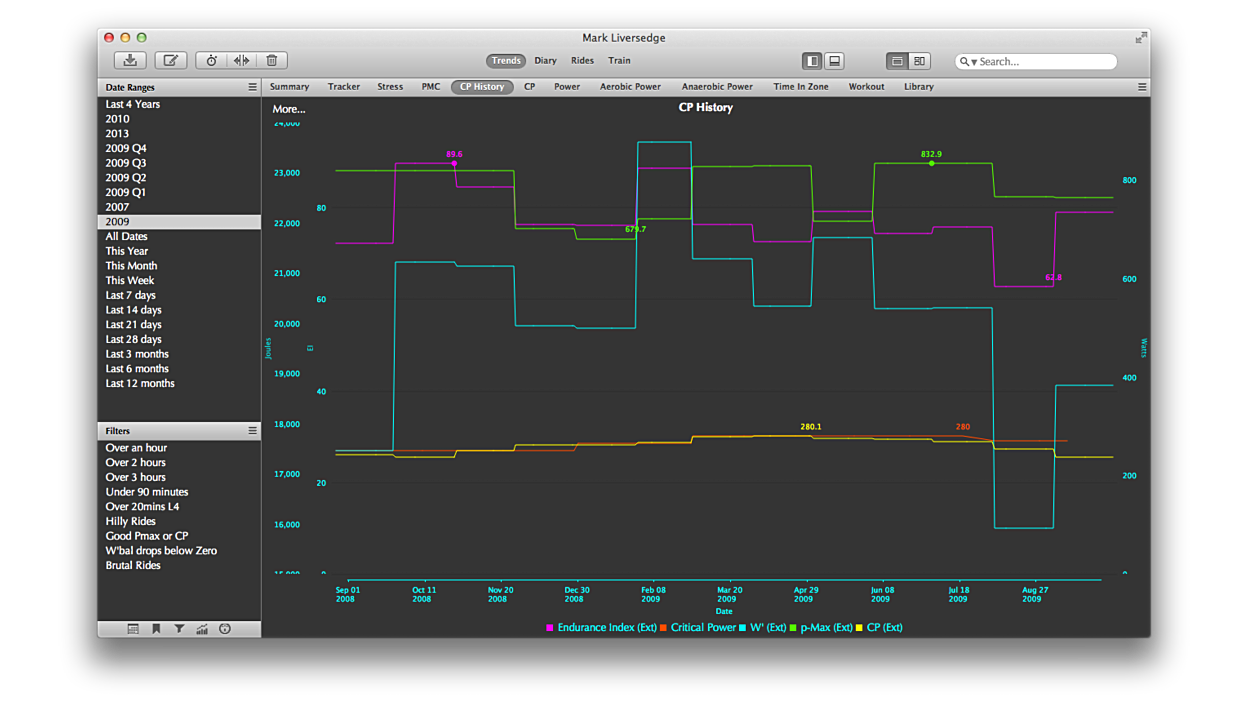Click the bar chart icon in bottom bar
1248x702 pixels.
tap(202, 629)
